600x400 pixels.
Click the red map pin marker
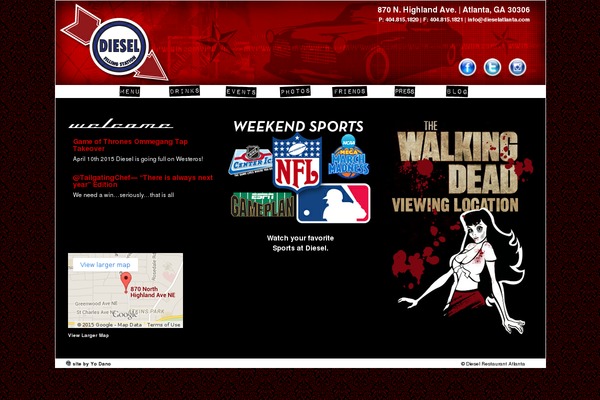coord(126,282)
